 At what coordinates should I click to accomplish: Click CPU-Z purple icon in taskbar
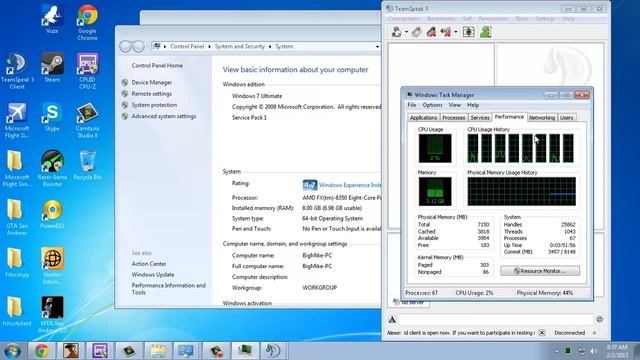tap(100, 351)
